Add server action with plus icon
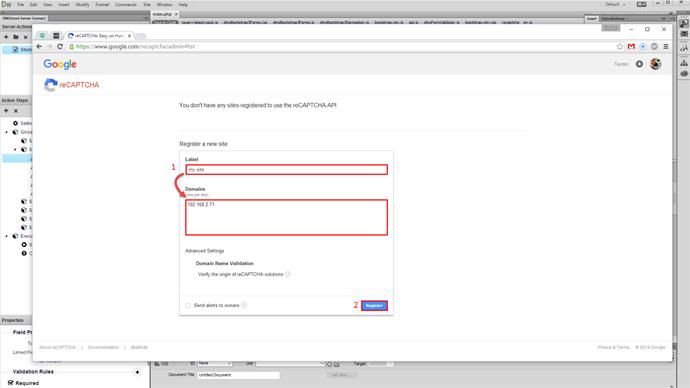The width and height of the screenshot is (690, 388). (6, 37)
